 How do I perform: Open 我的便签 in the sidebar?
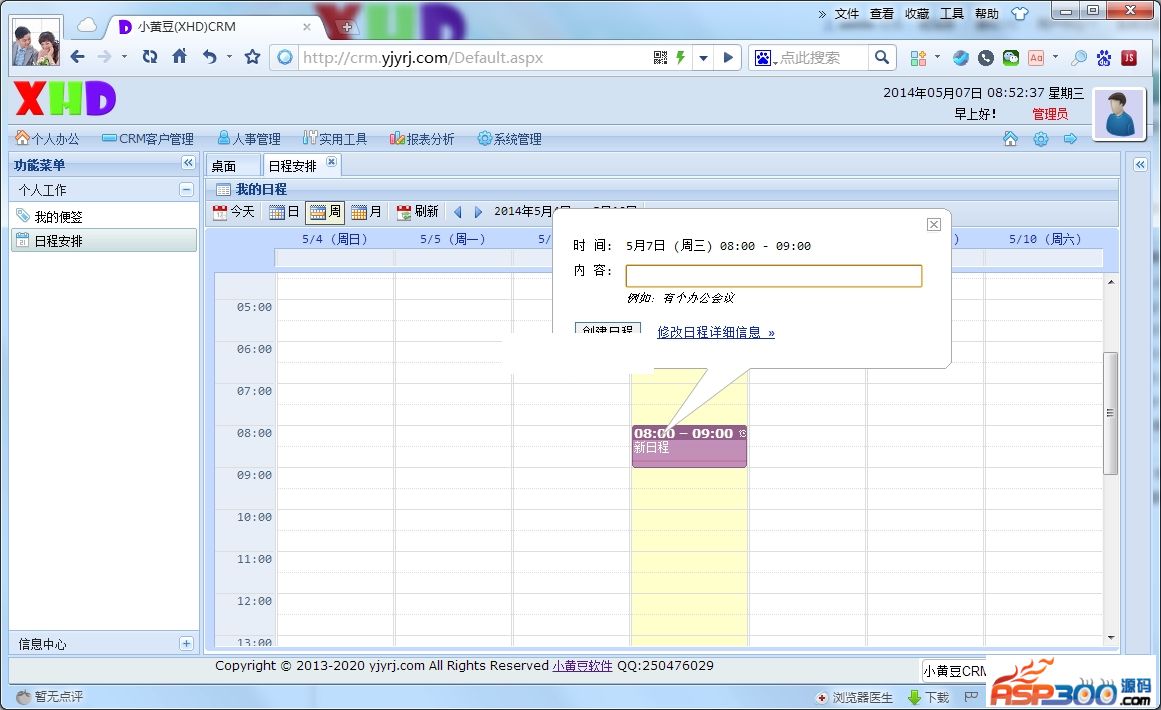pyautogui.click(x=58, y=216)
